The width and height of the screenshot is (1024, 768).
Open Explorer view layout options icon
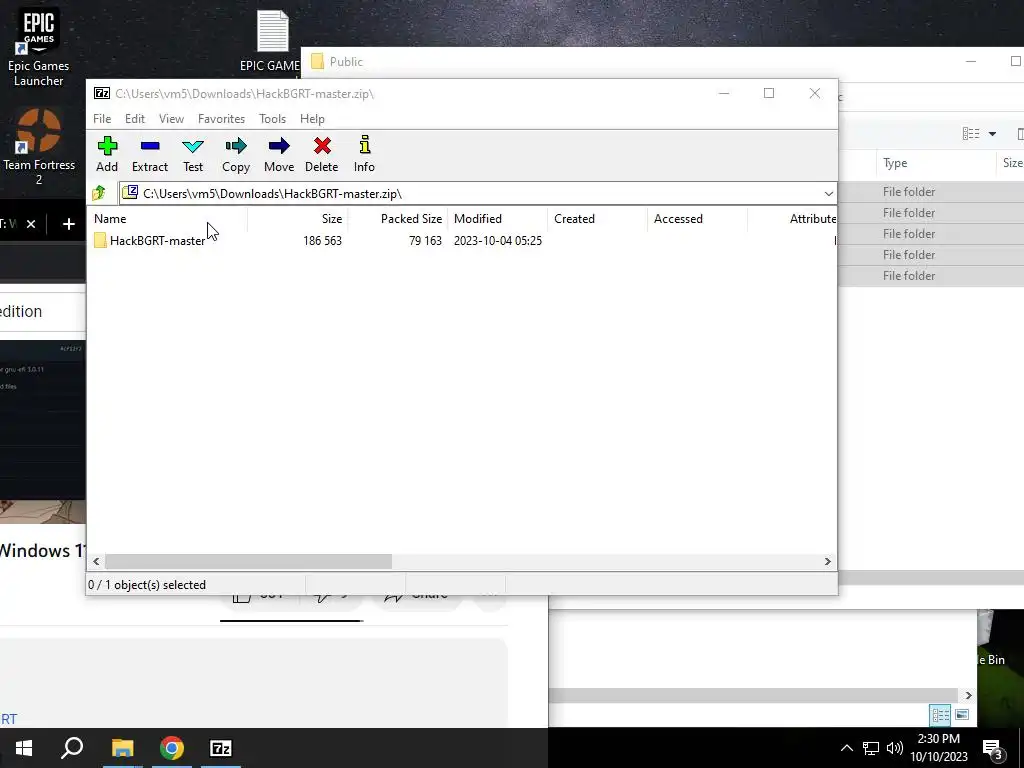[971, 134]
